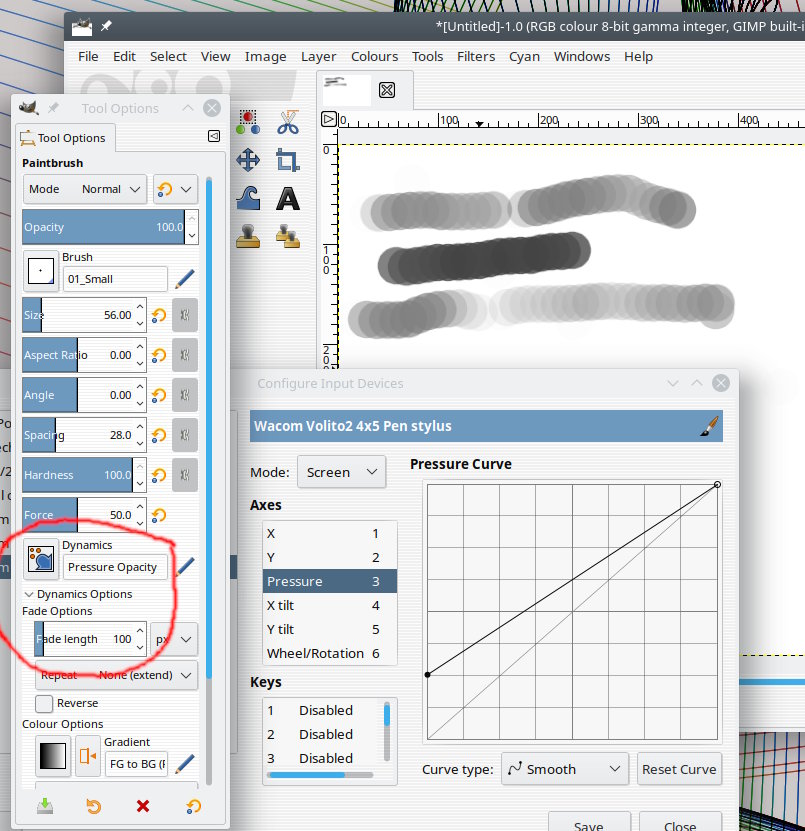
Task: Select the Foreground Select tool icon
Action: pos(248,122)
